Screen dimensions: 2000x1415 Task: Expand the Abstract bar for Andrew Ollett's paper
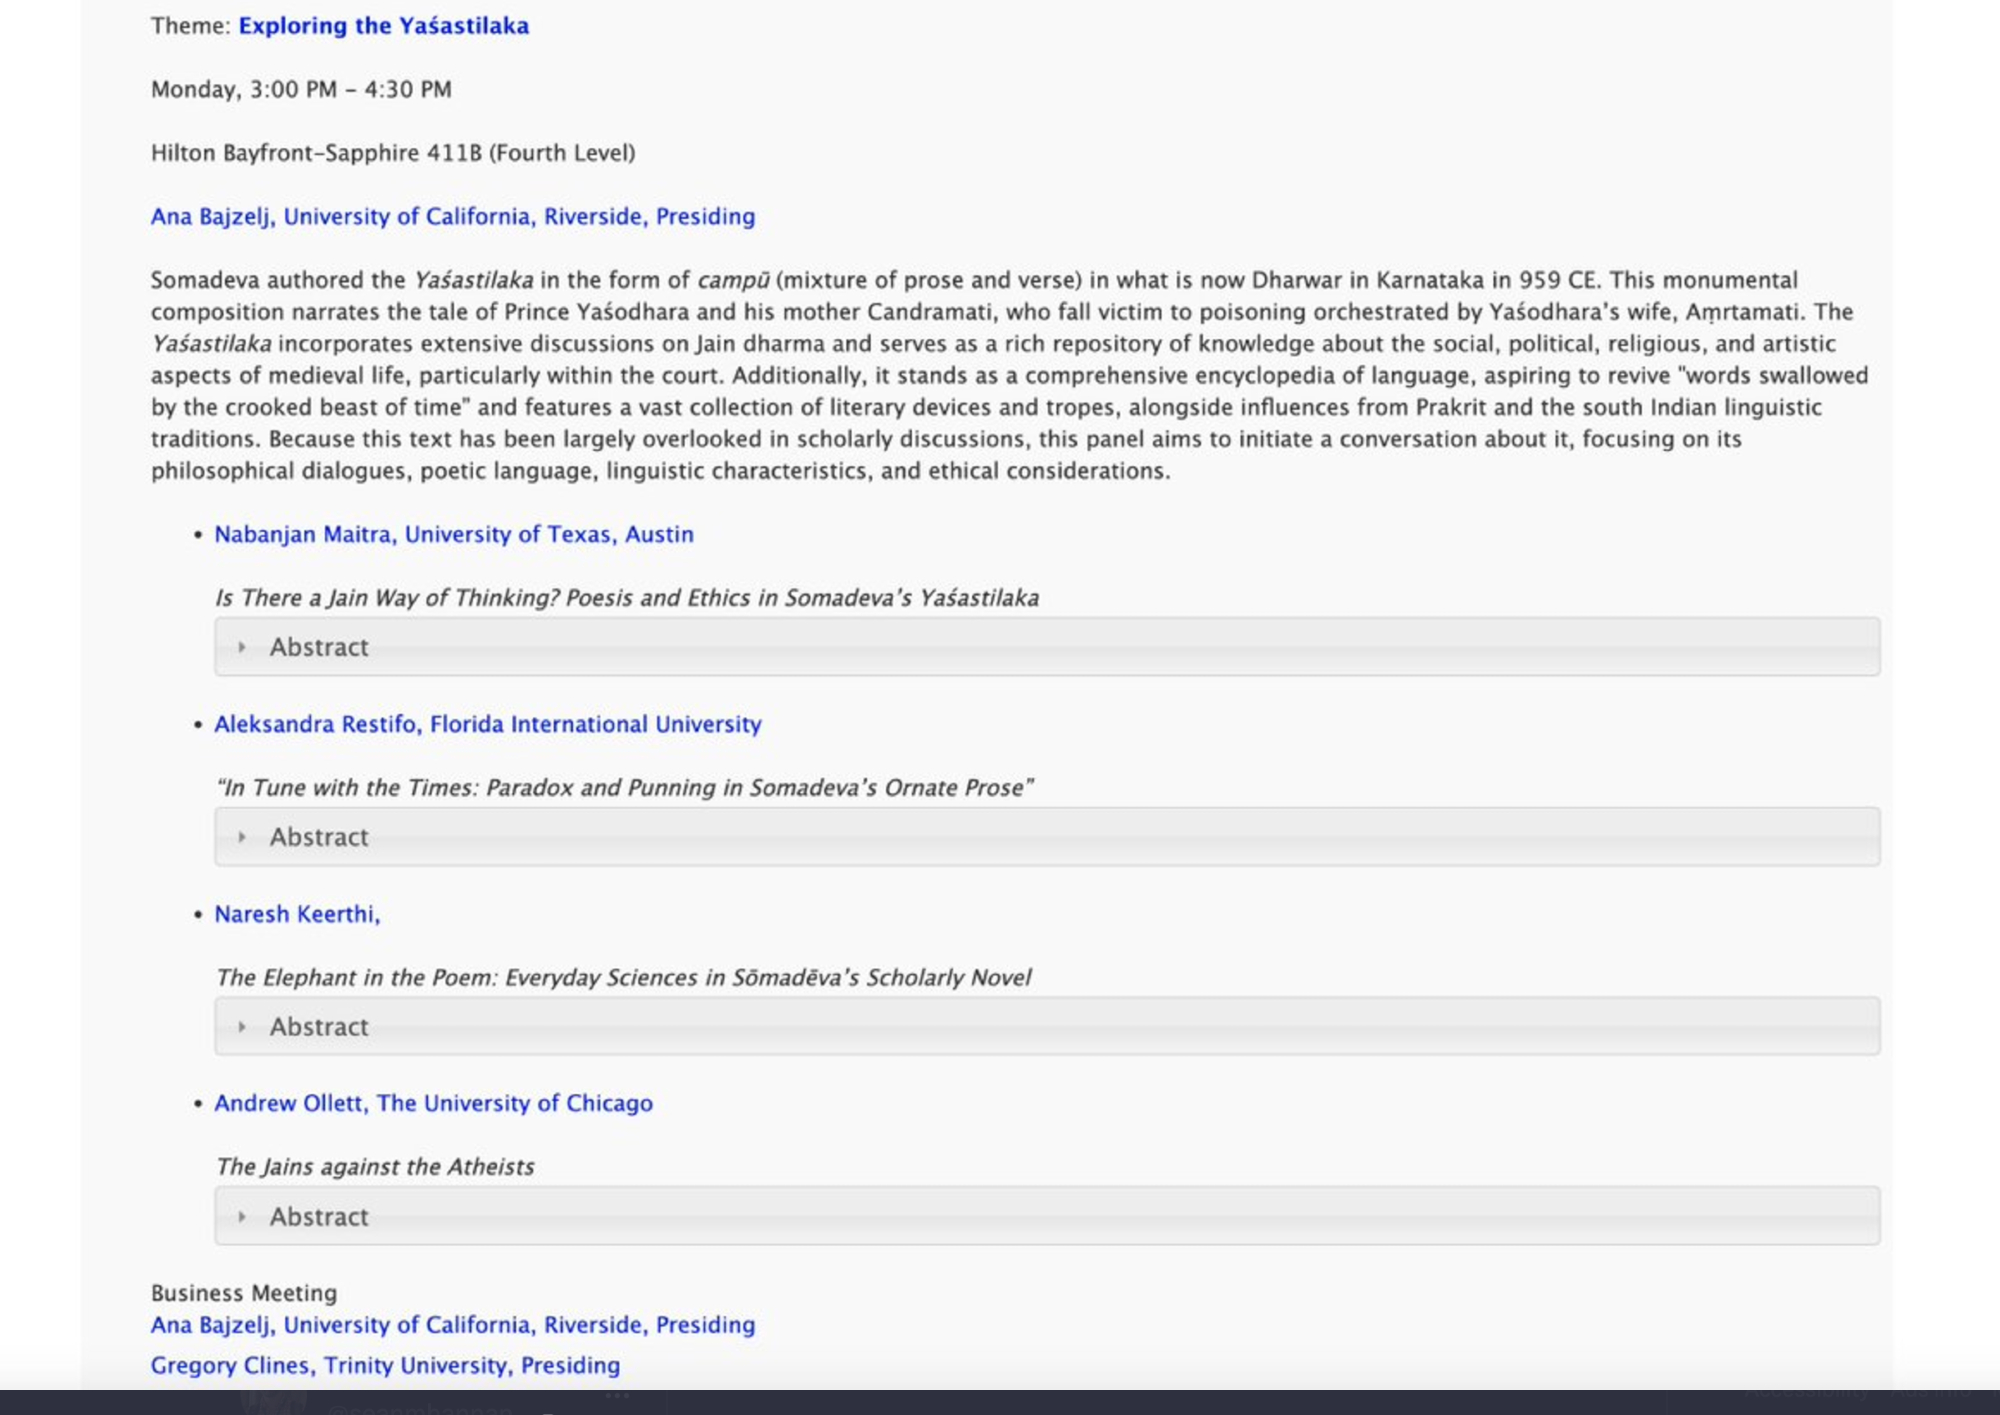click(1046, 1217)
